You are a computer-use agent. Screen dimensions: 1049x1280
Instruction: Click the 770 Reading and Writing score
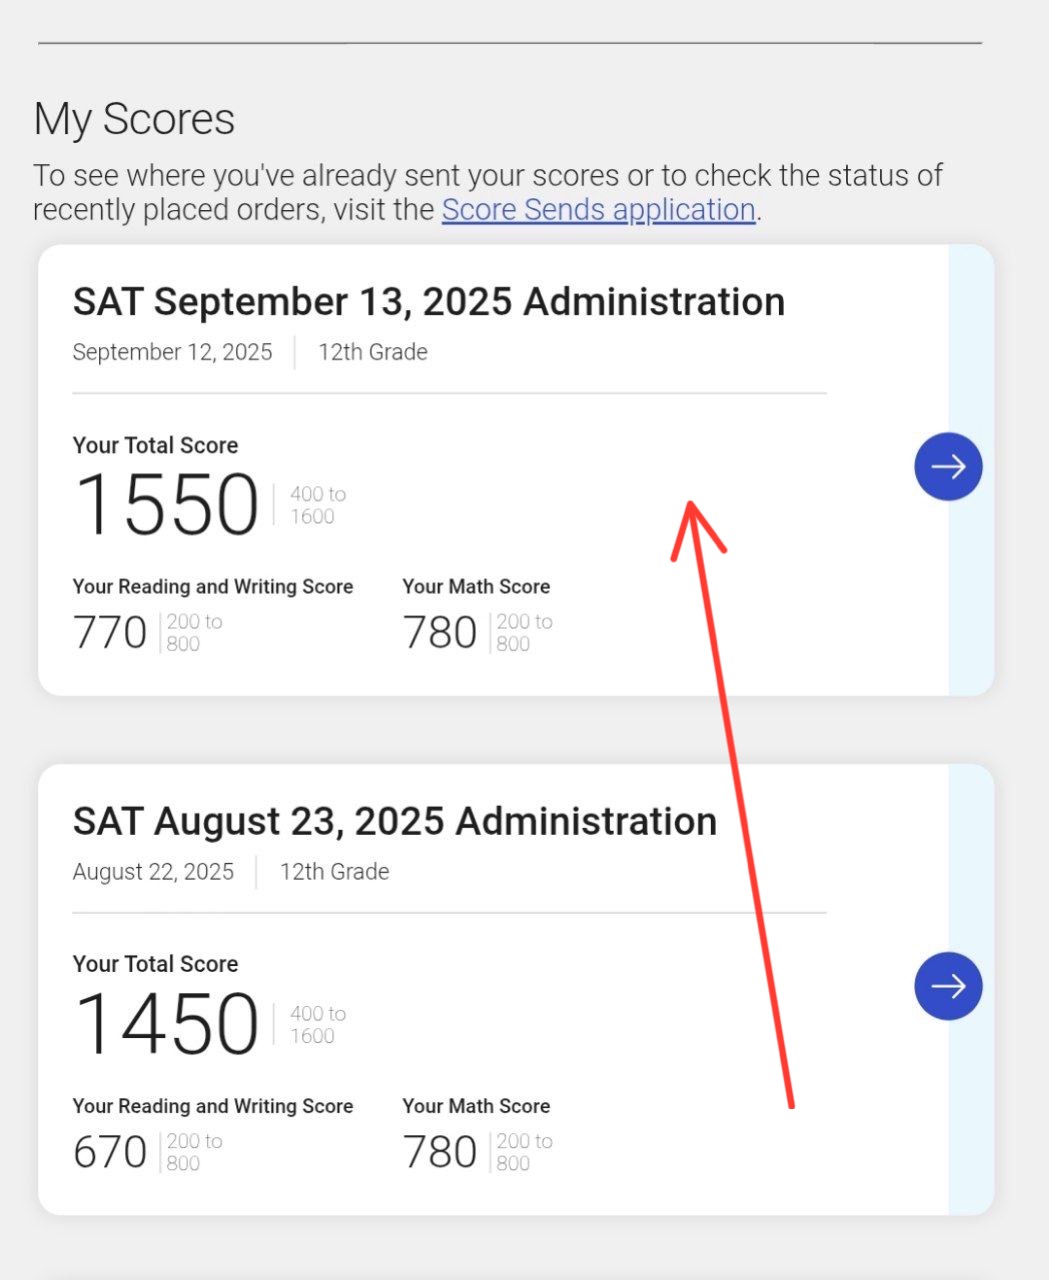110,633
